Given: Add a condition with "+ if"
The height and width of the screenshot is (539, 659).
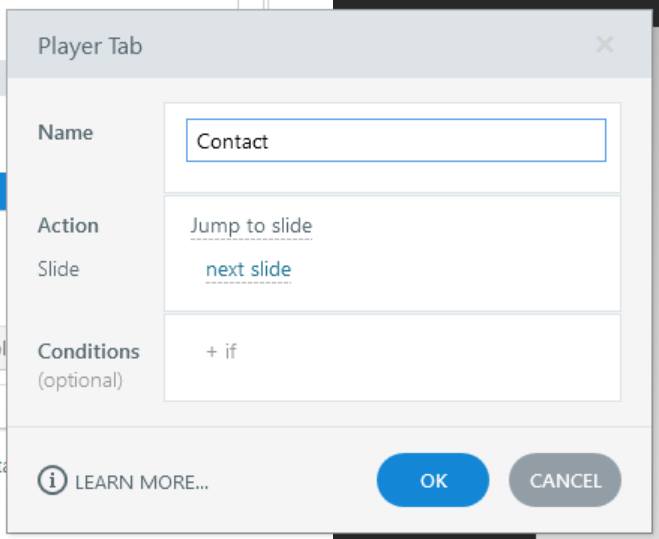Looking at the screenshot, I should click(x=221, y=351).
